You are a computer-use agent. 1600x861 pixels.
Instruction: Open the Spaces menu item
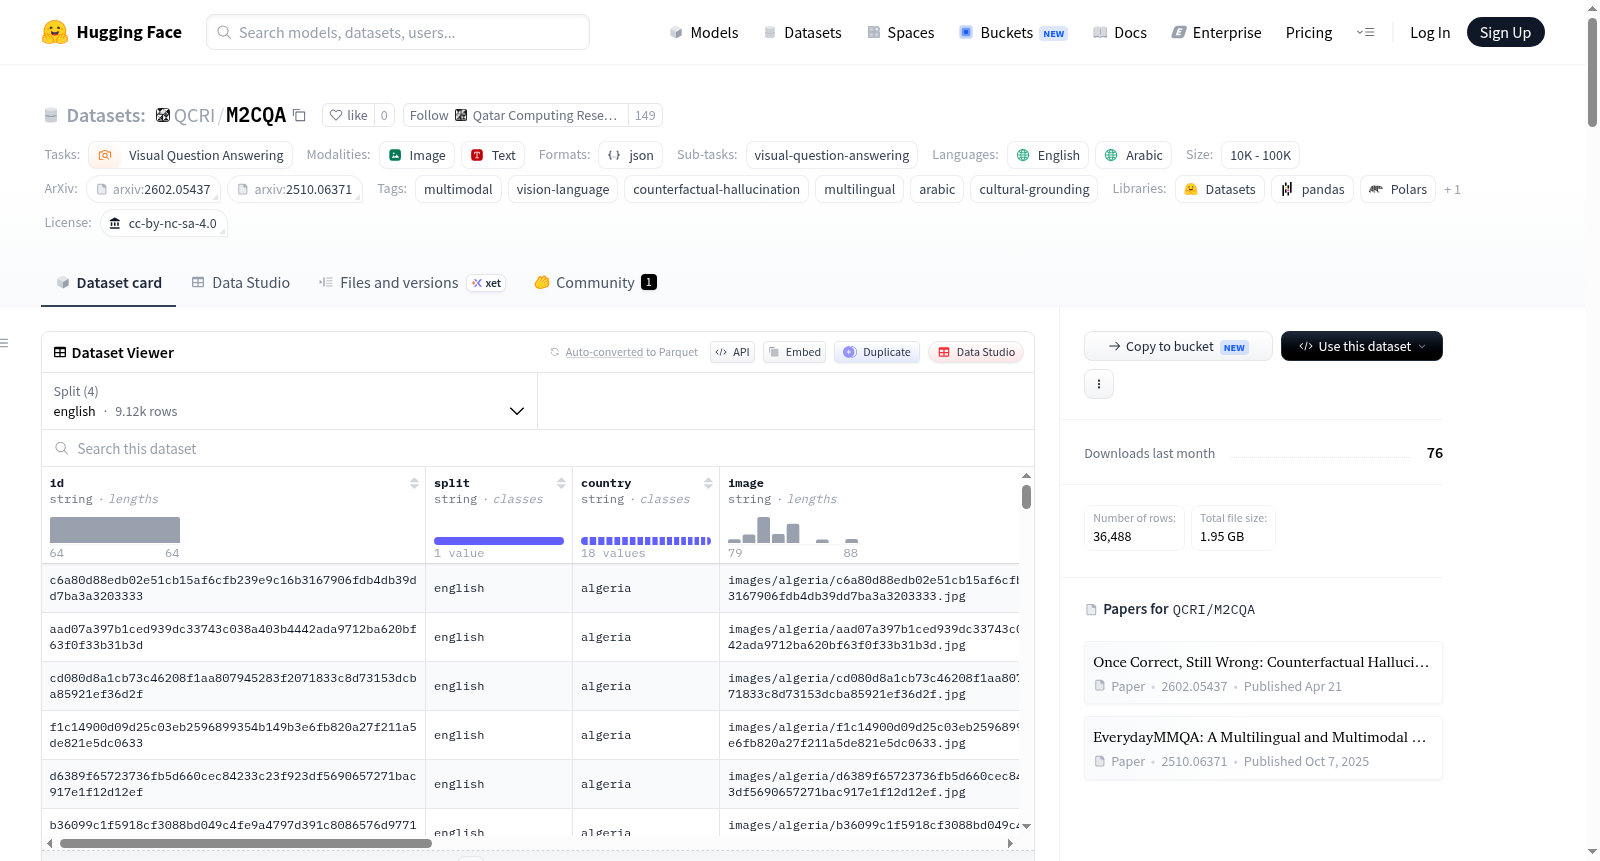(x=901, y=32)
